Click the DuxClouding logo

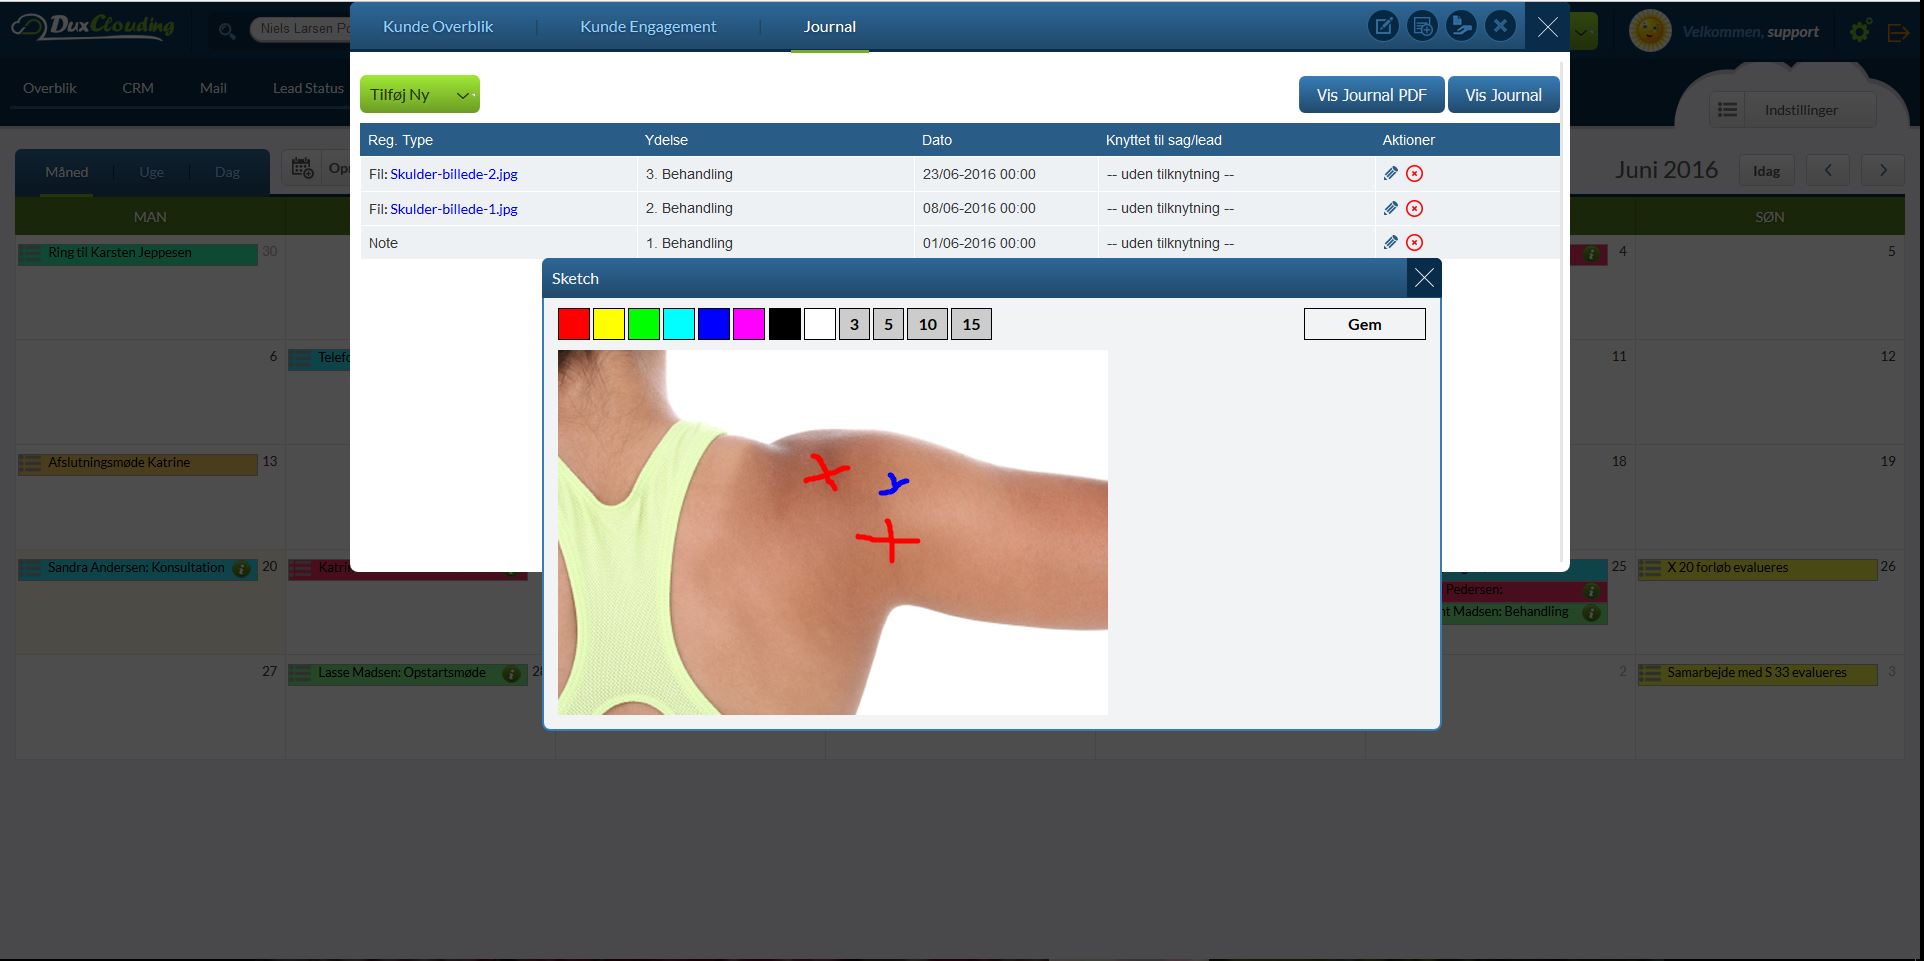pyautogui.click(x=94, y=27)
